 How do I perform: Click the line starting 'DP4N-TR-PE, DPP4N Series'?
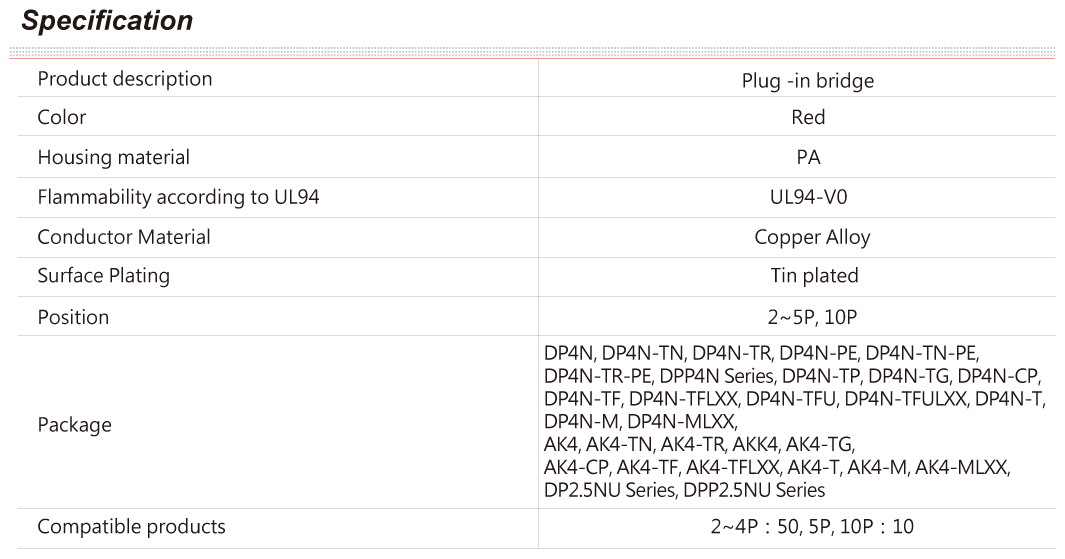(792, 376)
